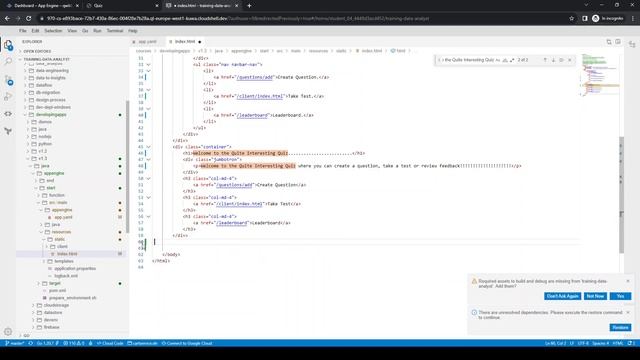Image resolution: width=640 pixels, height=360 pixels.
Task: Close the editor find widget
Action: click(x=570, y=60)
